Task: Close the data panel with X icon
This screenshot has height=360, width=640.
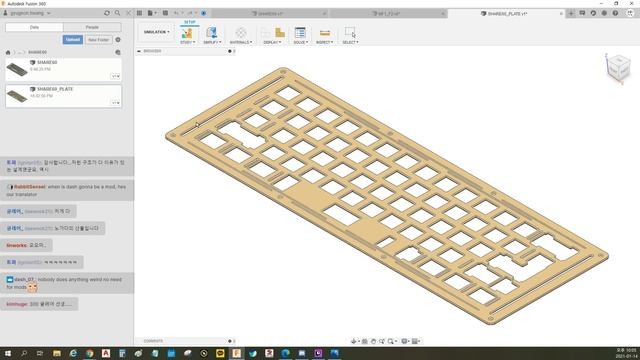Action: 128,13
